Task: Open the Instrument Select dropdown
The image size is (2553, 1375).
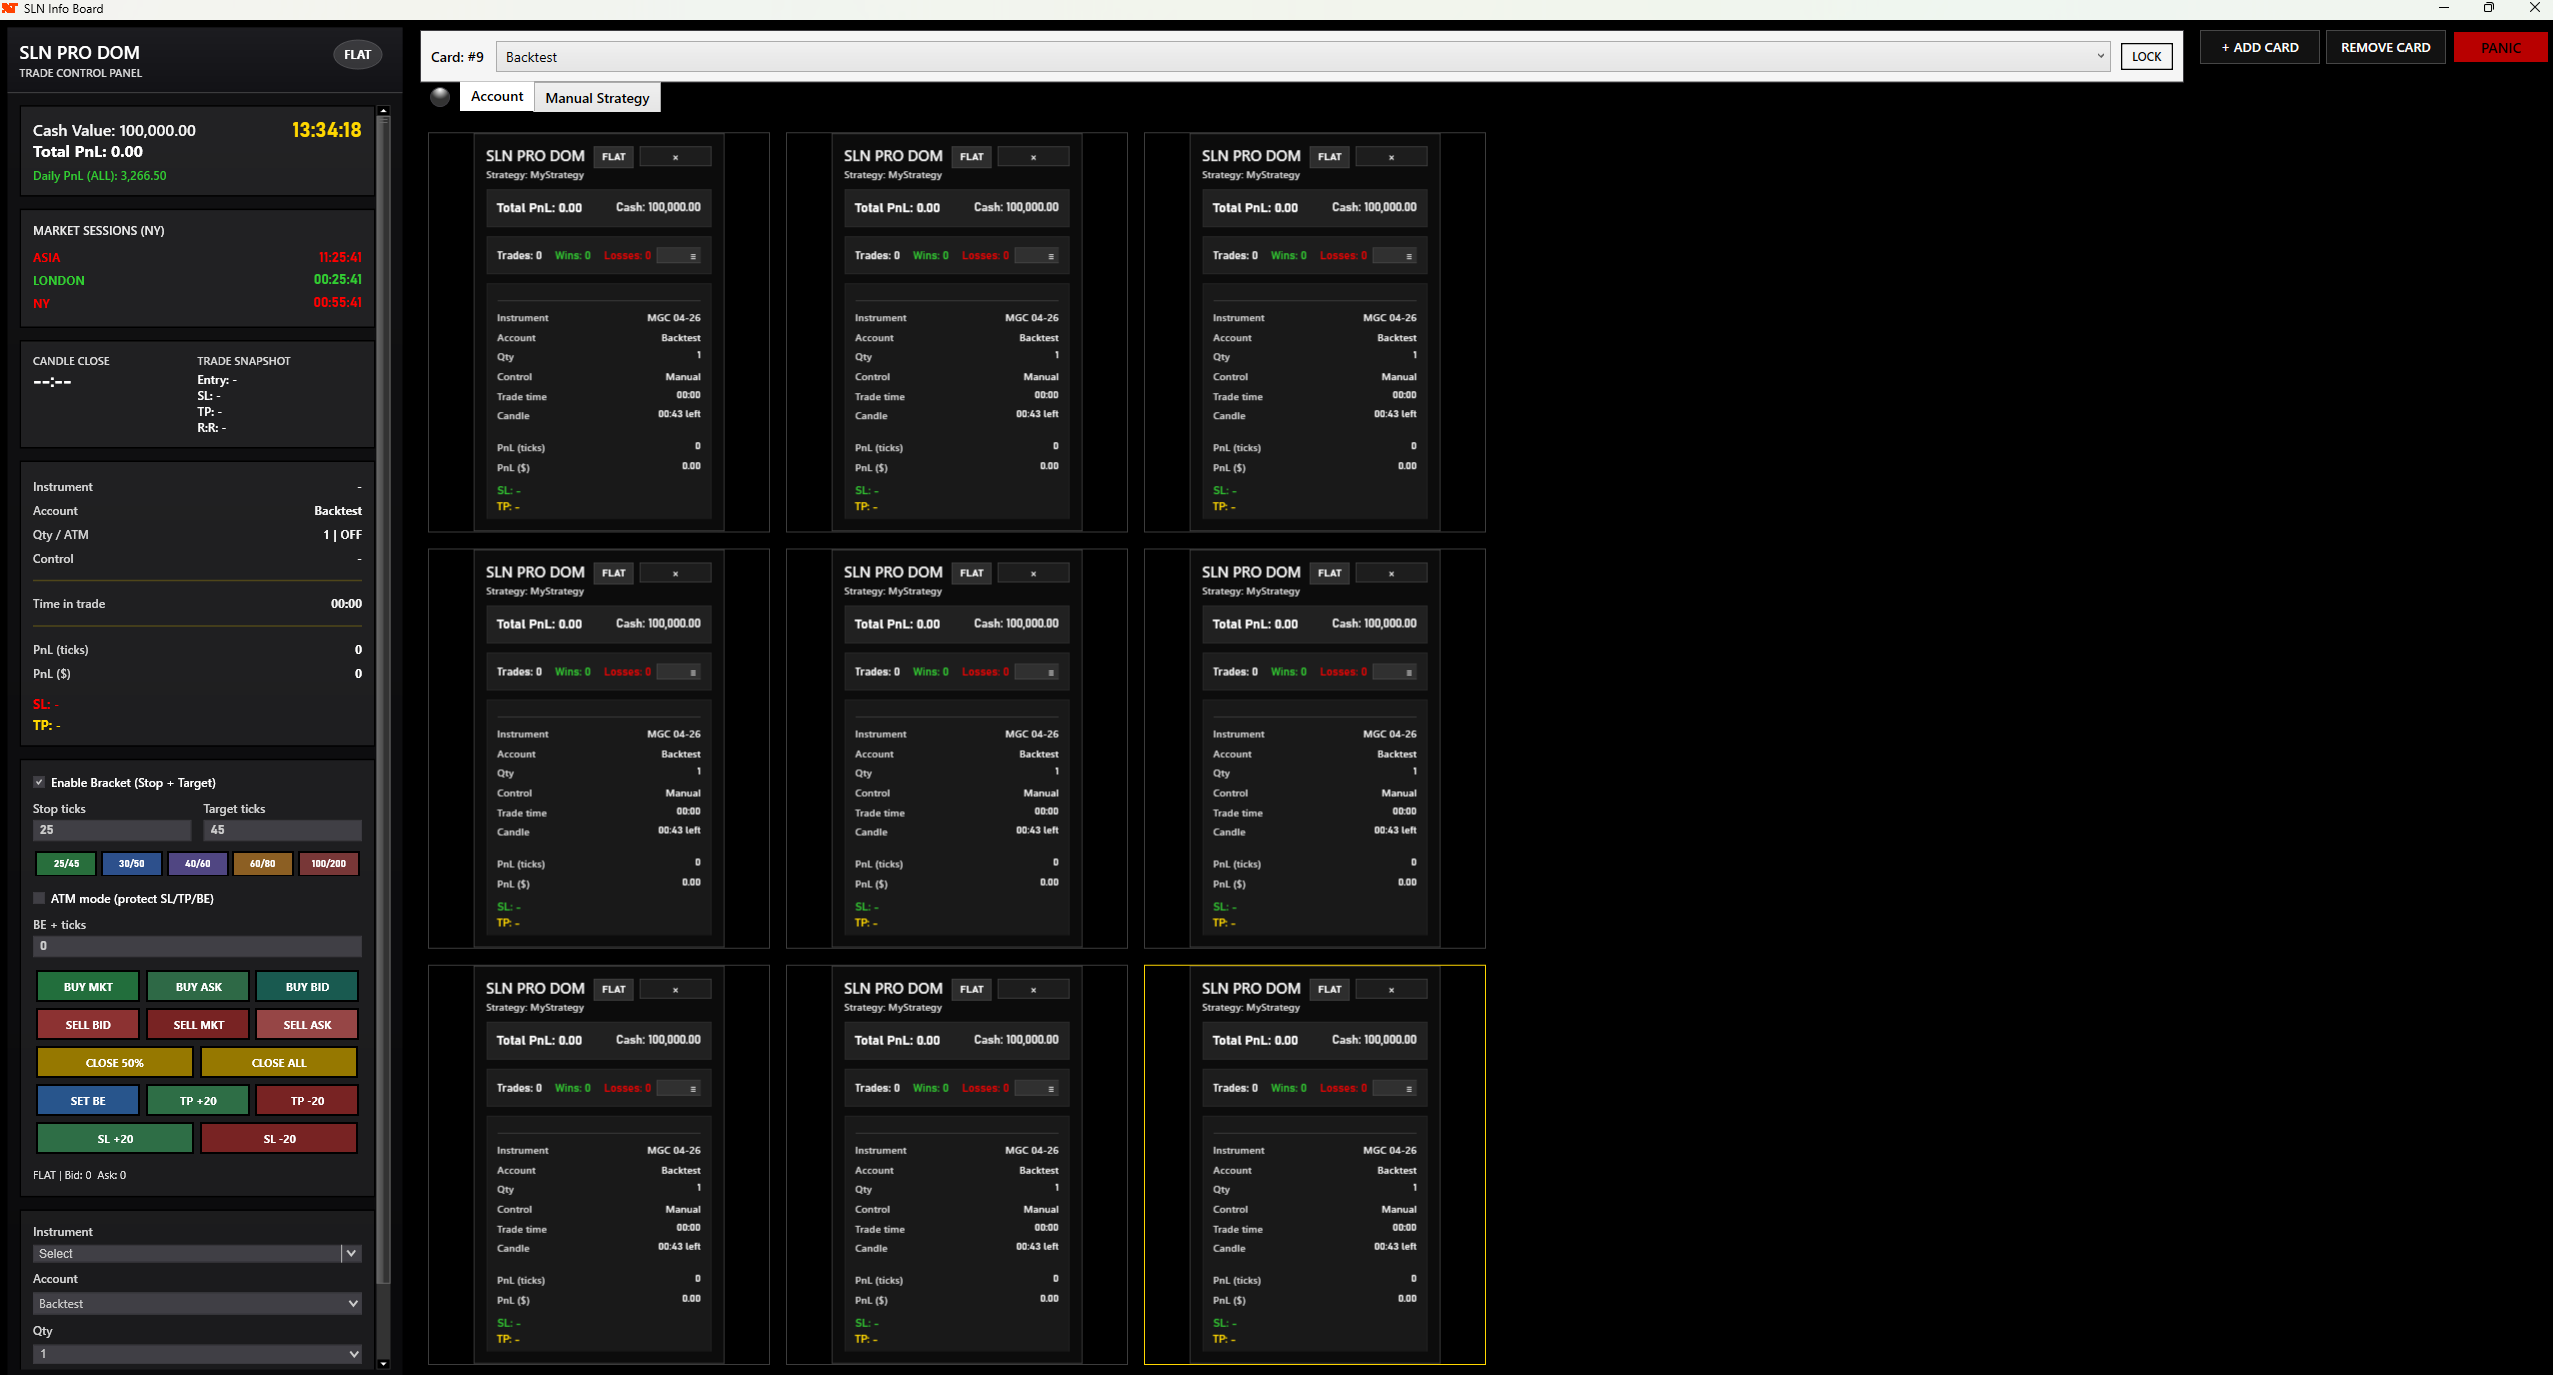Action: coord(351,1253)
